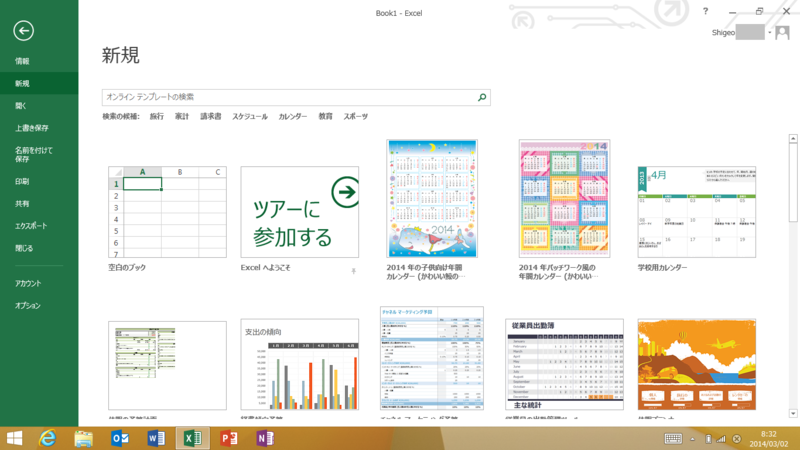Select the 学校用カレンダー template
This screenshot has height=450, width=800.
[697, 212]
